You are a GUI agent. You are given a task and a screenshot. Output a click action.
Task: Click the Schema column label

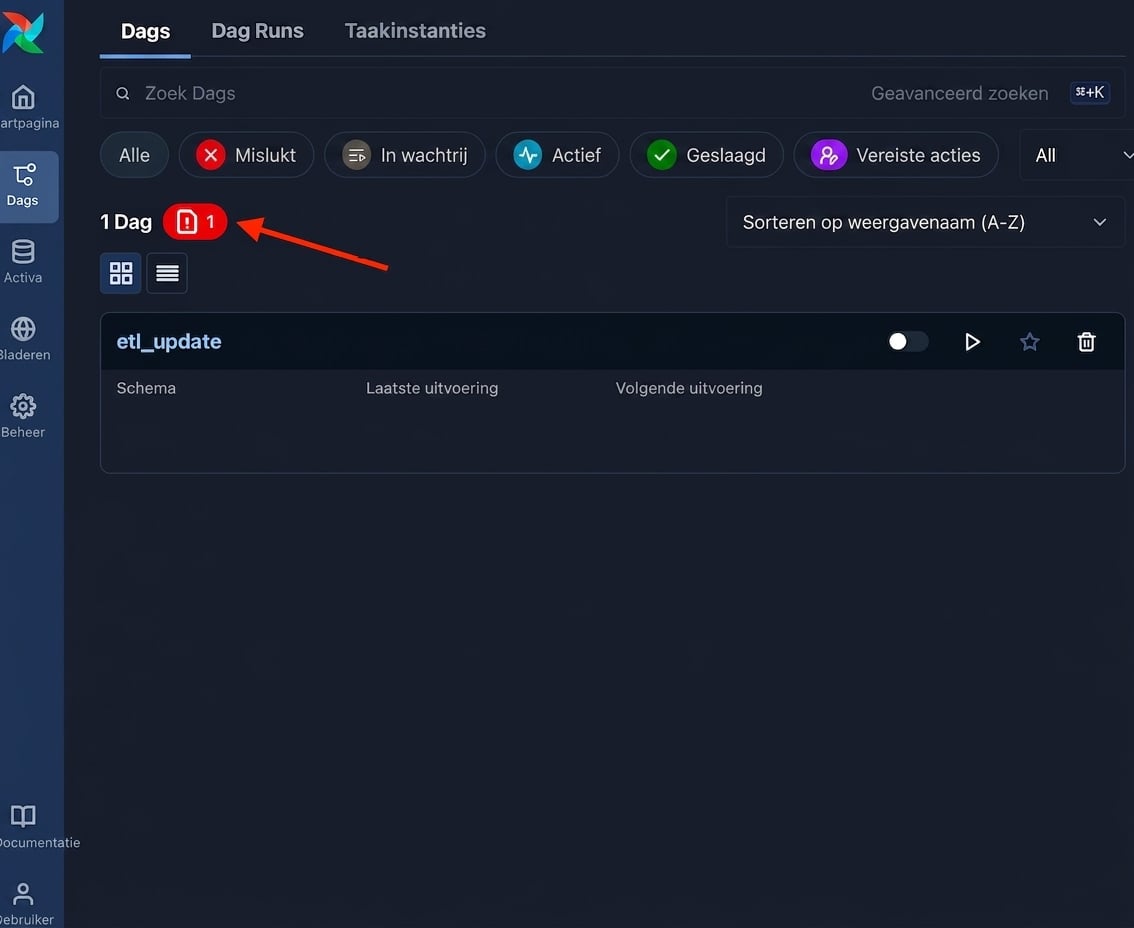coord(146,388)
